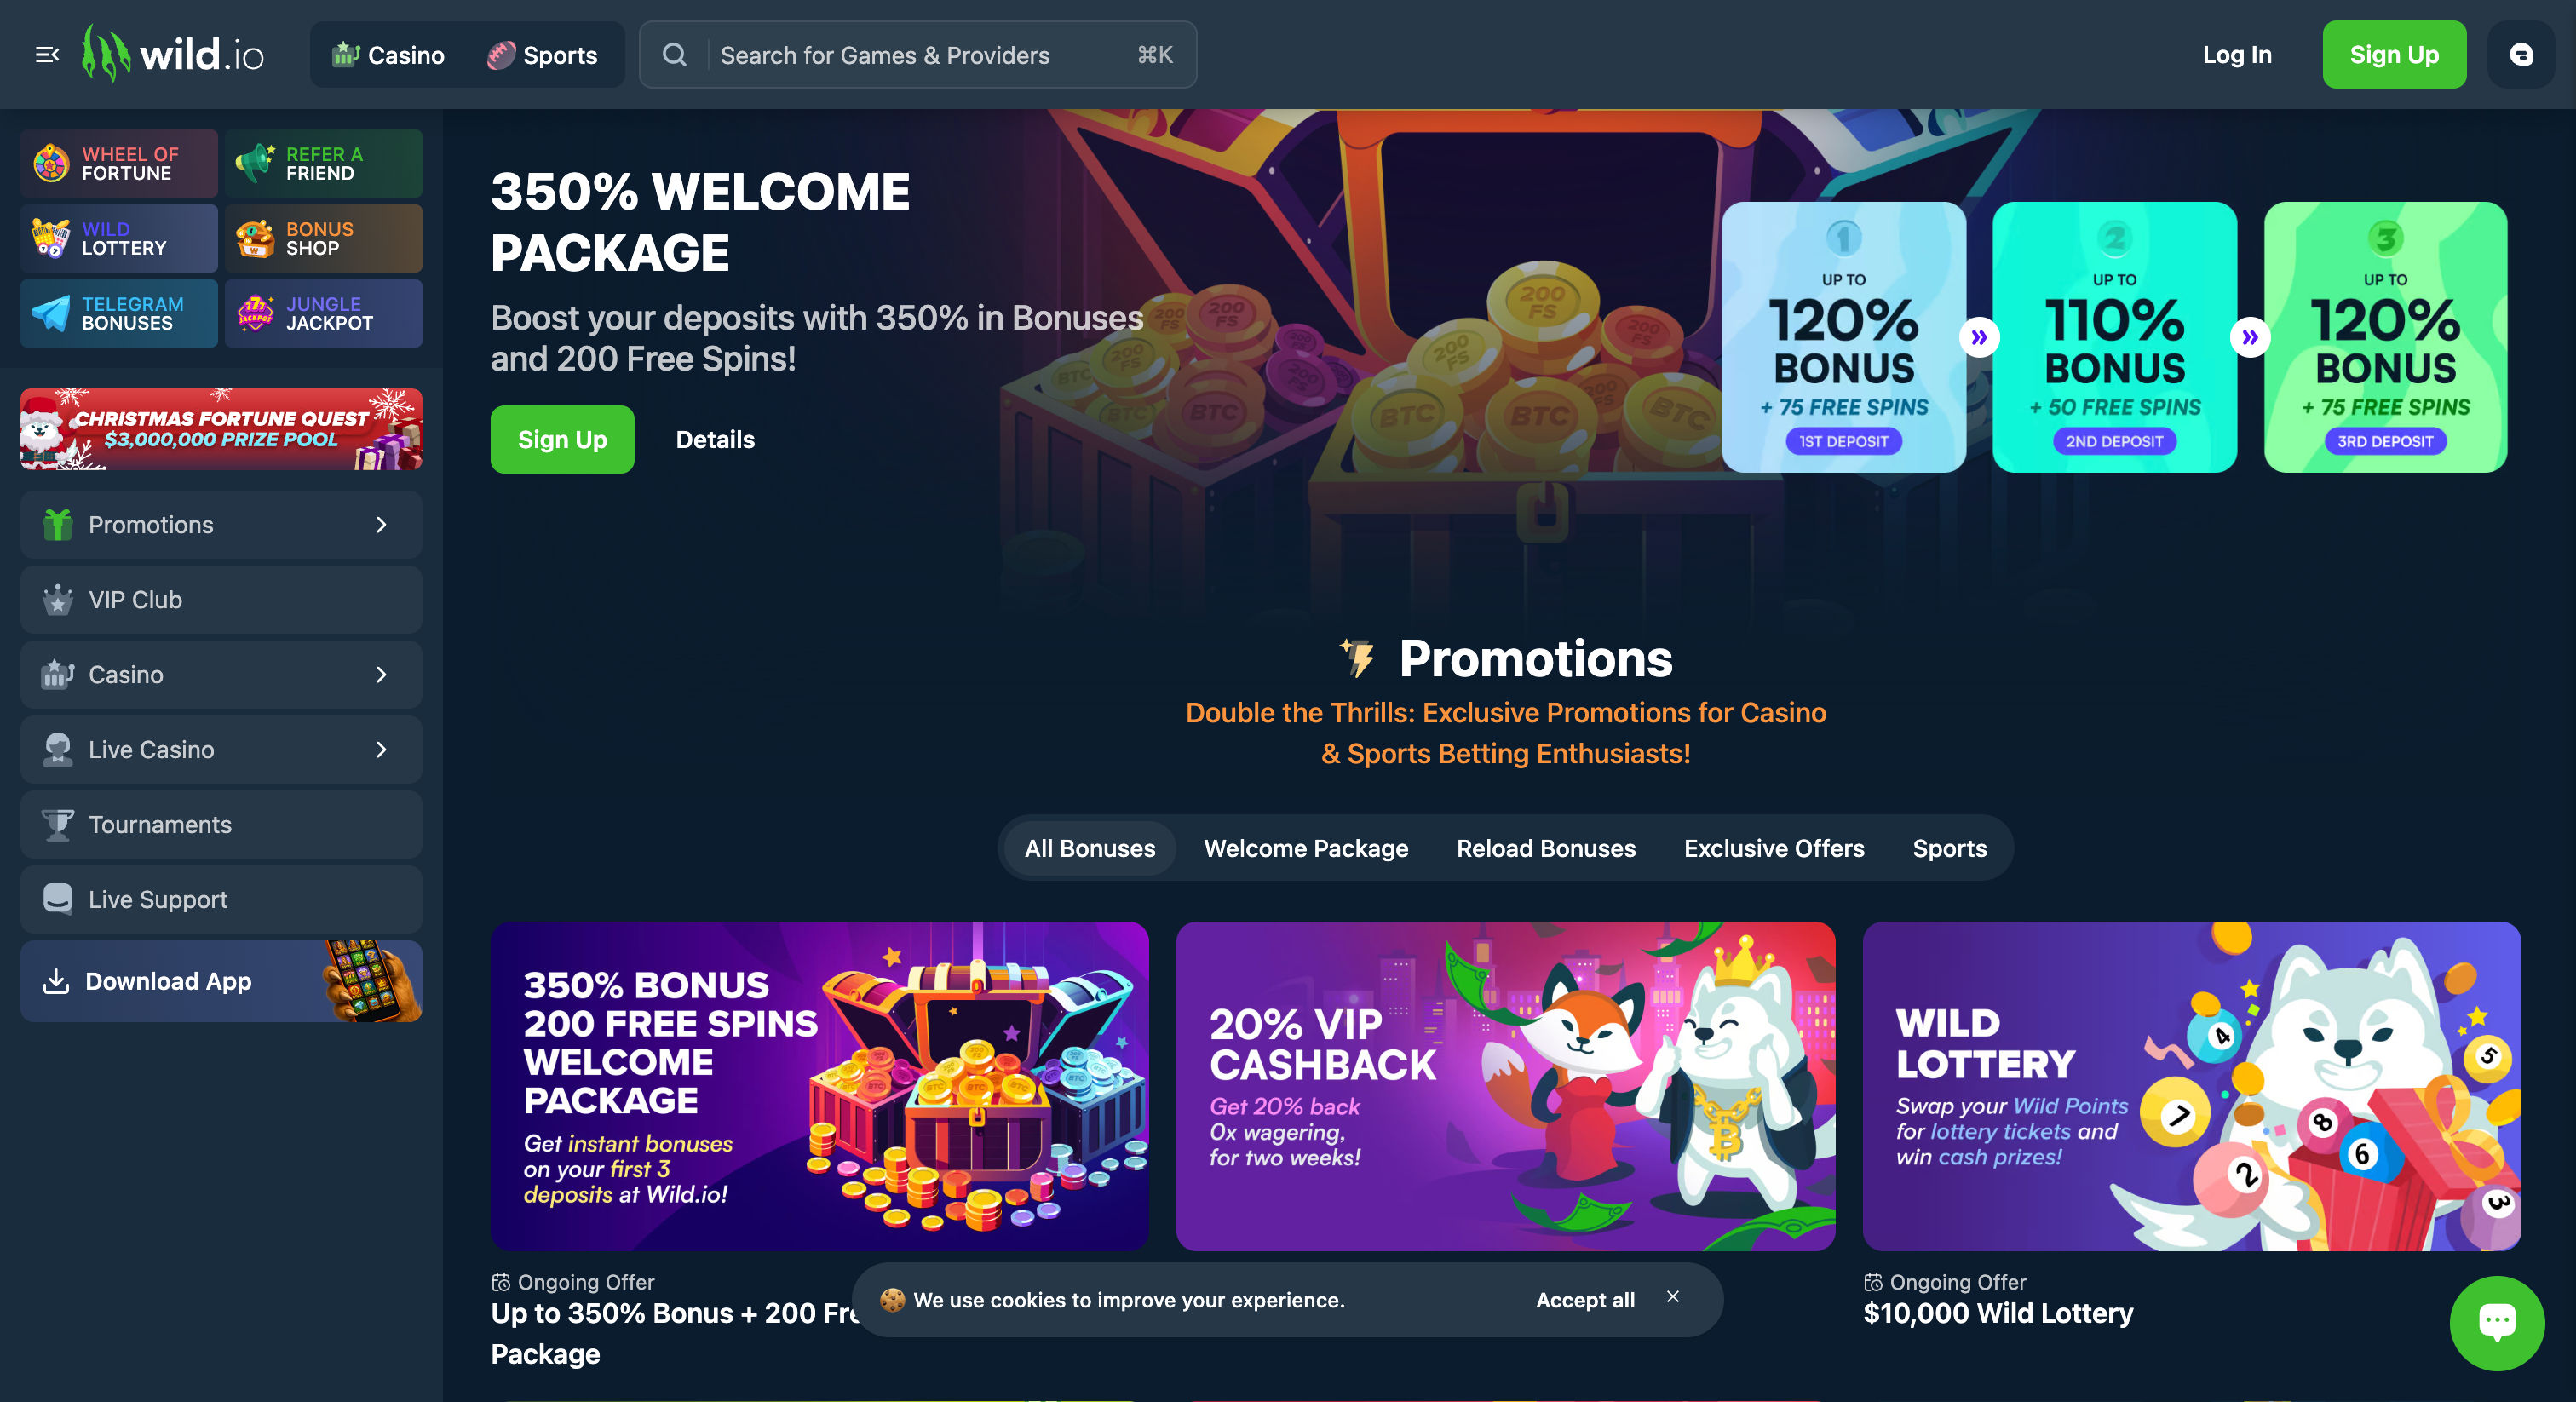Expand the Live Casino sidebar chevron
This screenshot has width=2576, height=1402.
[381, 750]
